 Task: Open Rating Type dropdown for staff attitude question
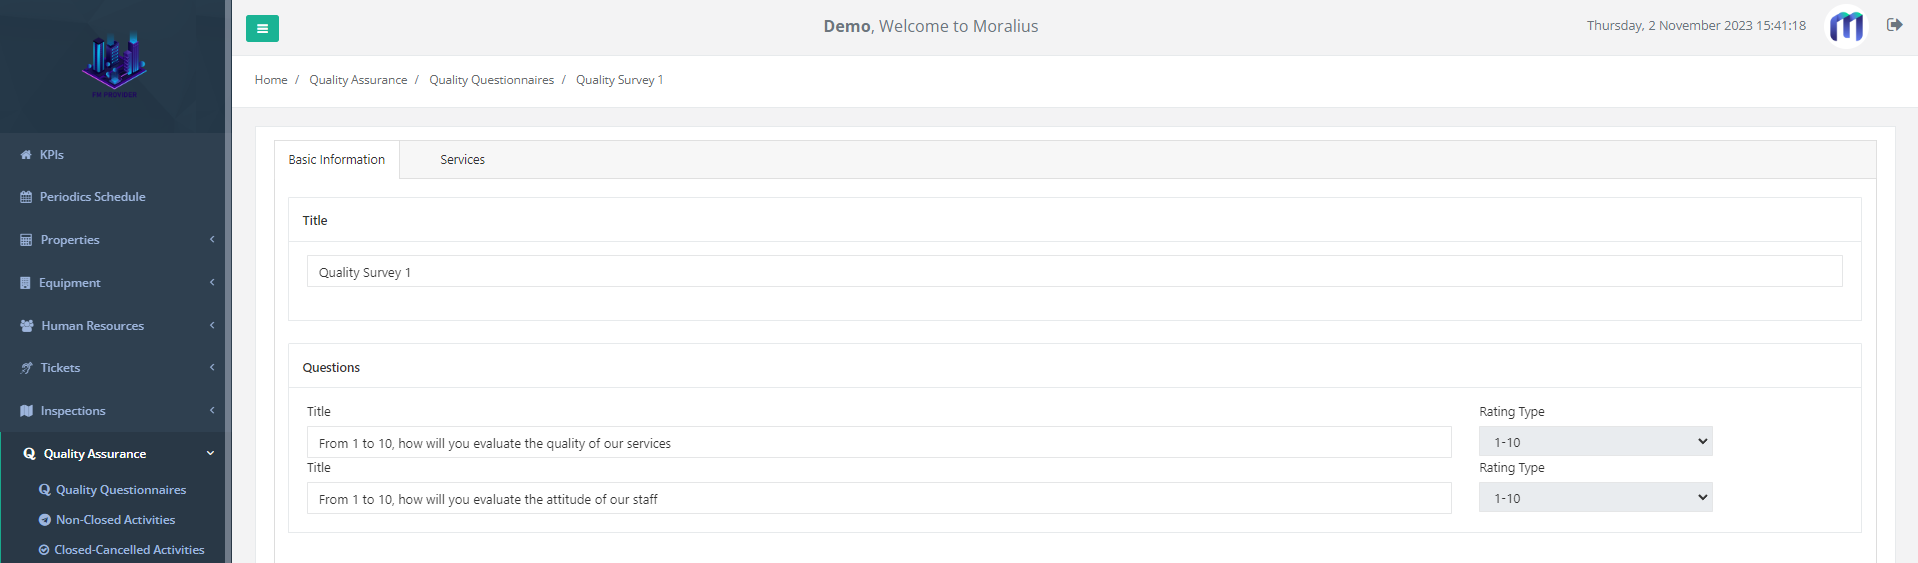tap(1596, 498)
